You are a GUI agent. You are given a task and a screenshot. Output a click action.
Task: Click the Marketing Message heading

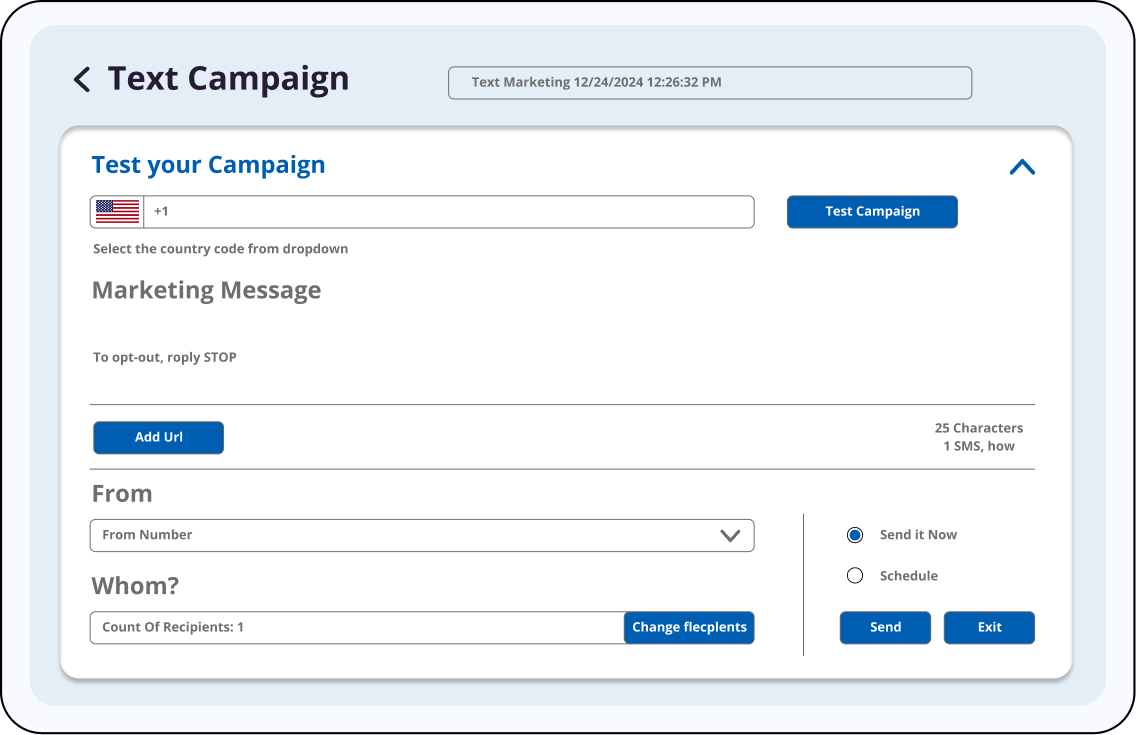(x=206, y=291)
